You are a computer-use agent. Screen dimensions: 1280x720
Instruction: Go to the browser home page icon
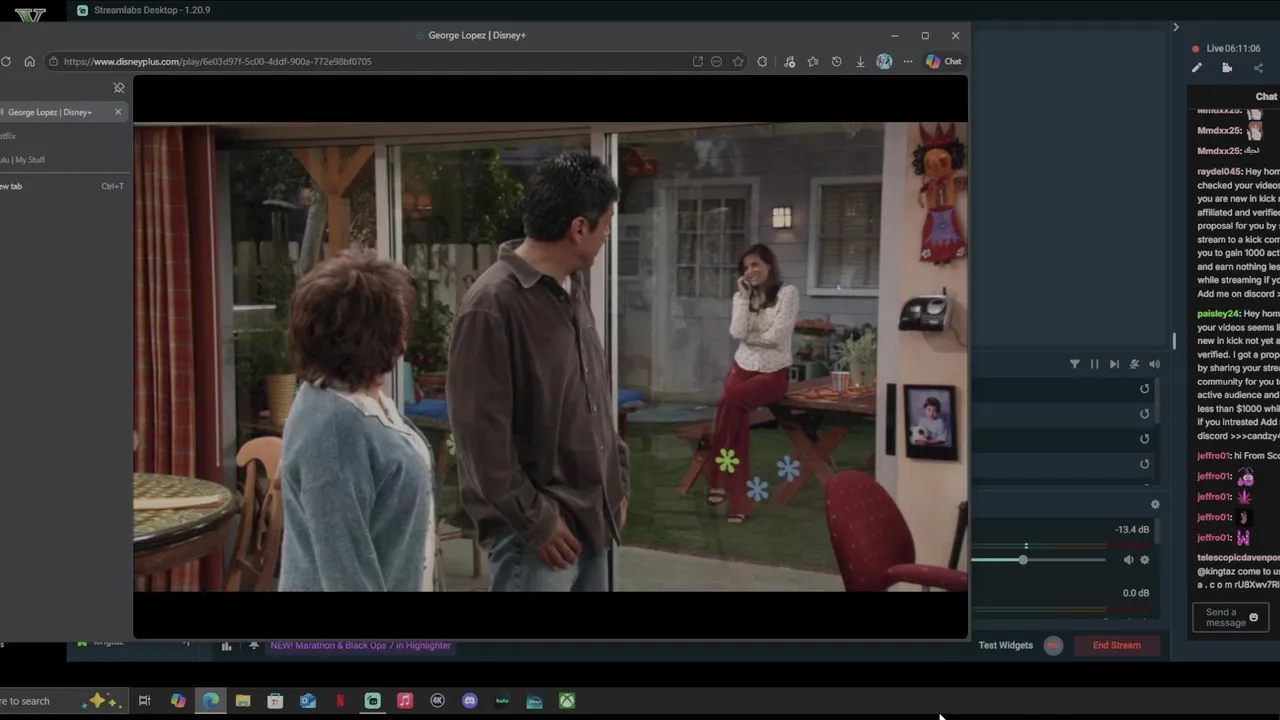(x=29, y=61)
